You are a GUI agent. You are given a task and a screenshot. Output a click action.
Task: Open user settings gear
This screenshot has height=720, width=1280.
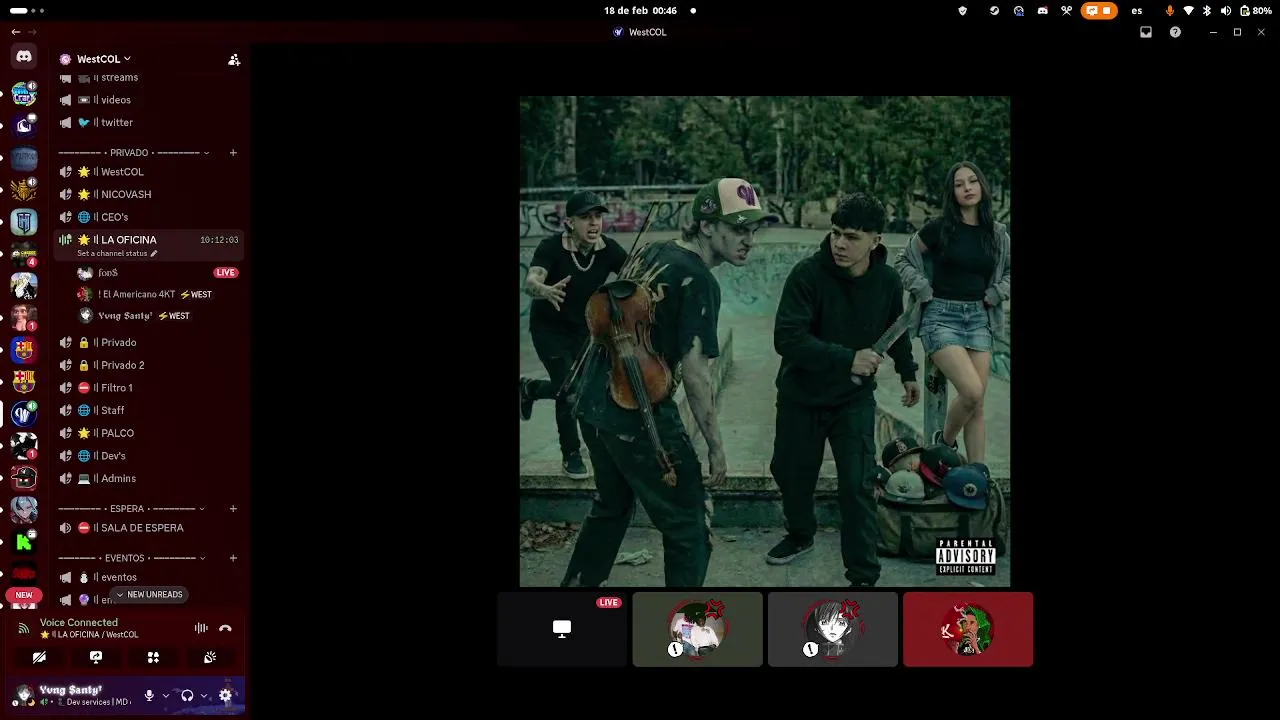click(x=225, y=695)
